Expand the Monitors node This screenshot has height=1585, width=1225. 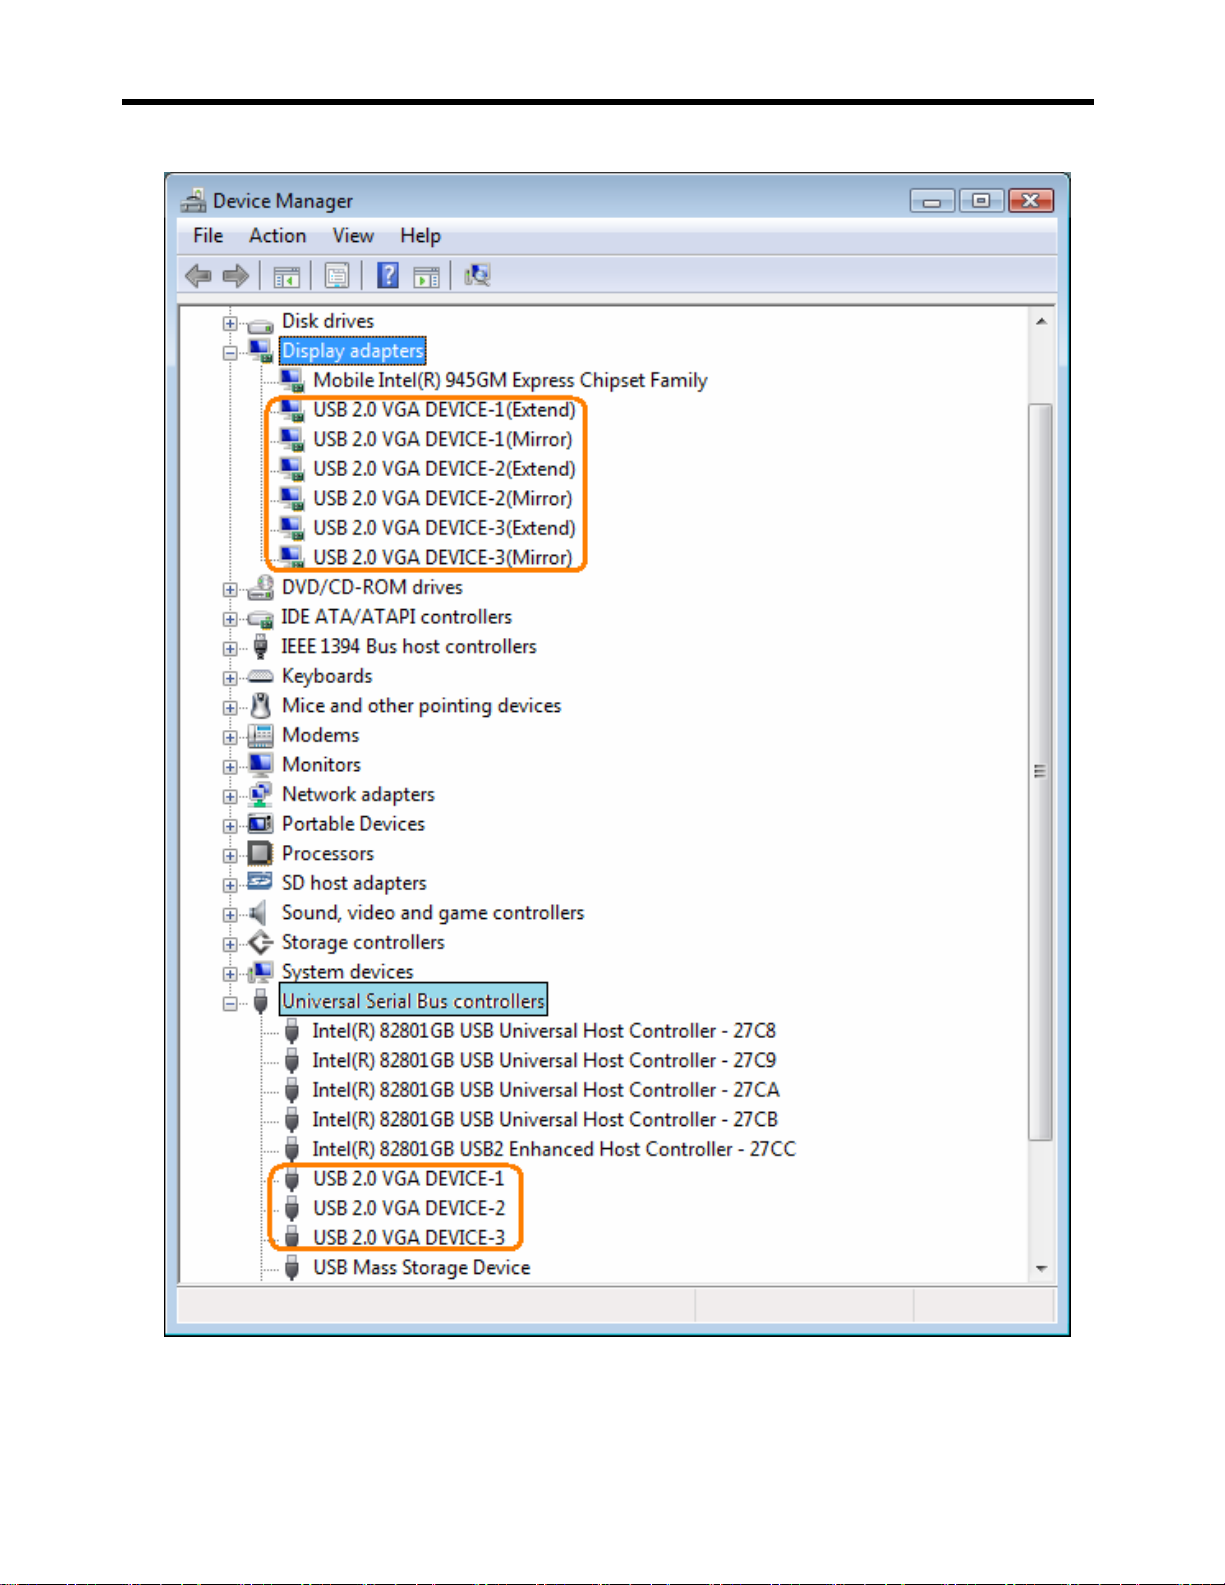pos(230,767)
